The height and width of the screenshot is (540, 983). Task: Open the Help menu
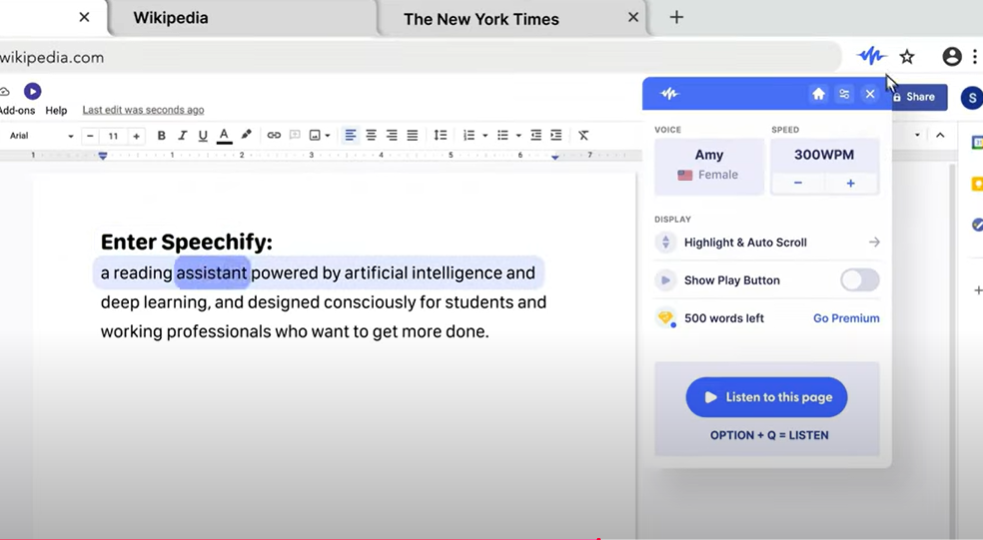(x=56, y=110)
